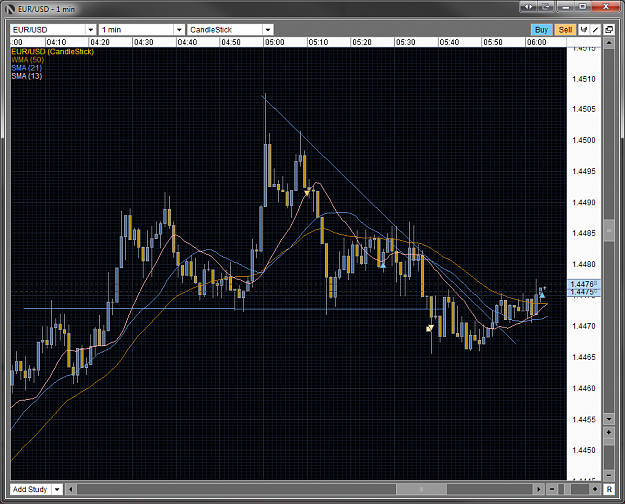
Task: Click the horizontal zoom plus button
Action: [595, 489]
